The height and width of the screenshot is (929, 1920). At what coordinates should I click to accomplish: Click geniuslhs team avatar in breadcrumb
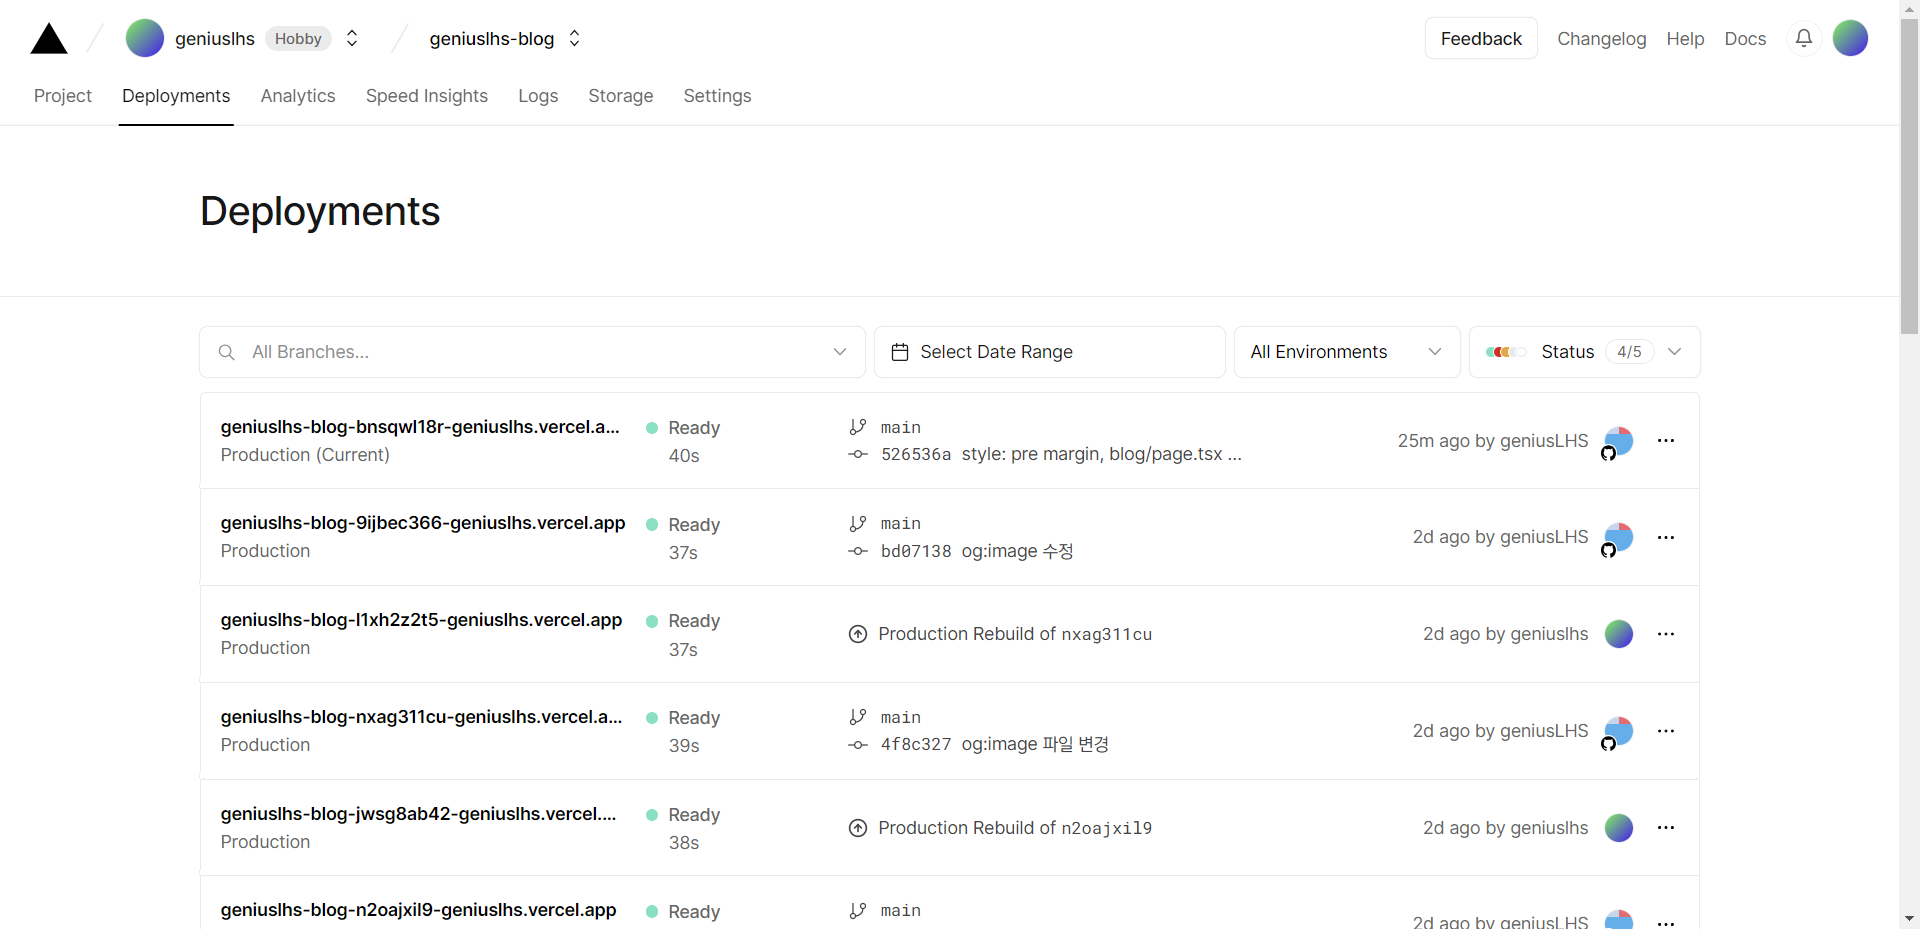point(145,38)
